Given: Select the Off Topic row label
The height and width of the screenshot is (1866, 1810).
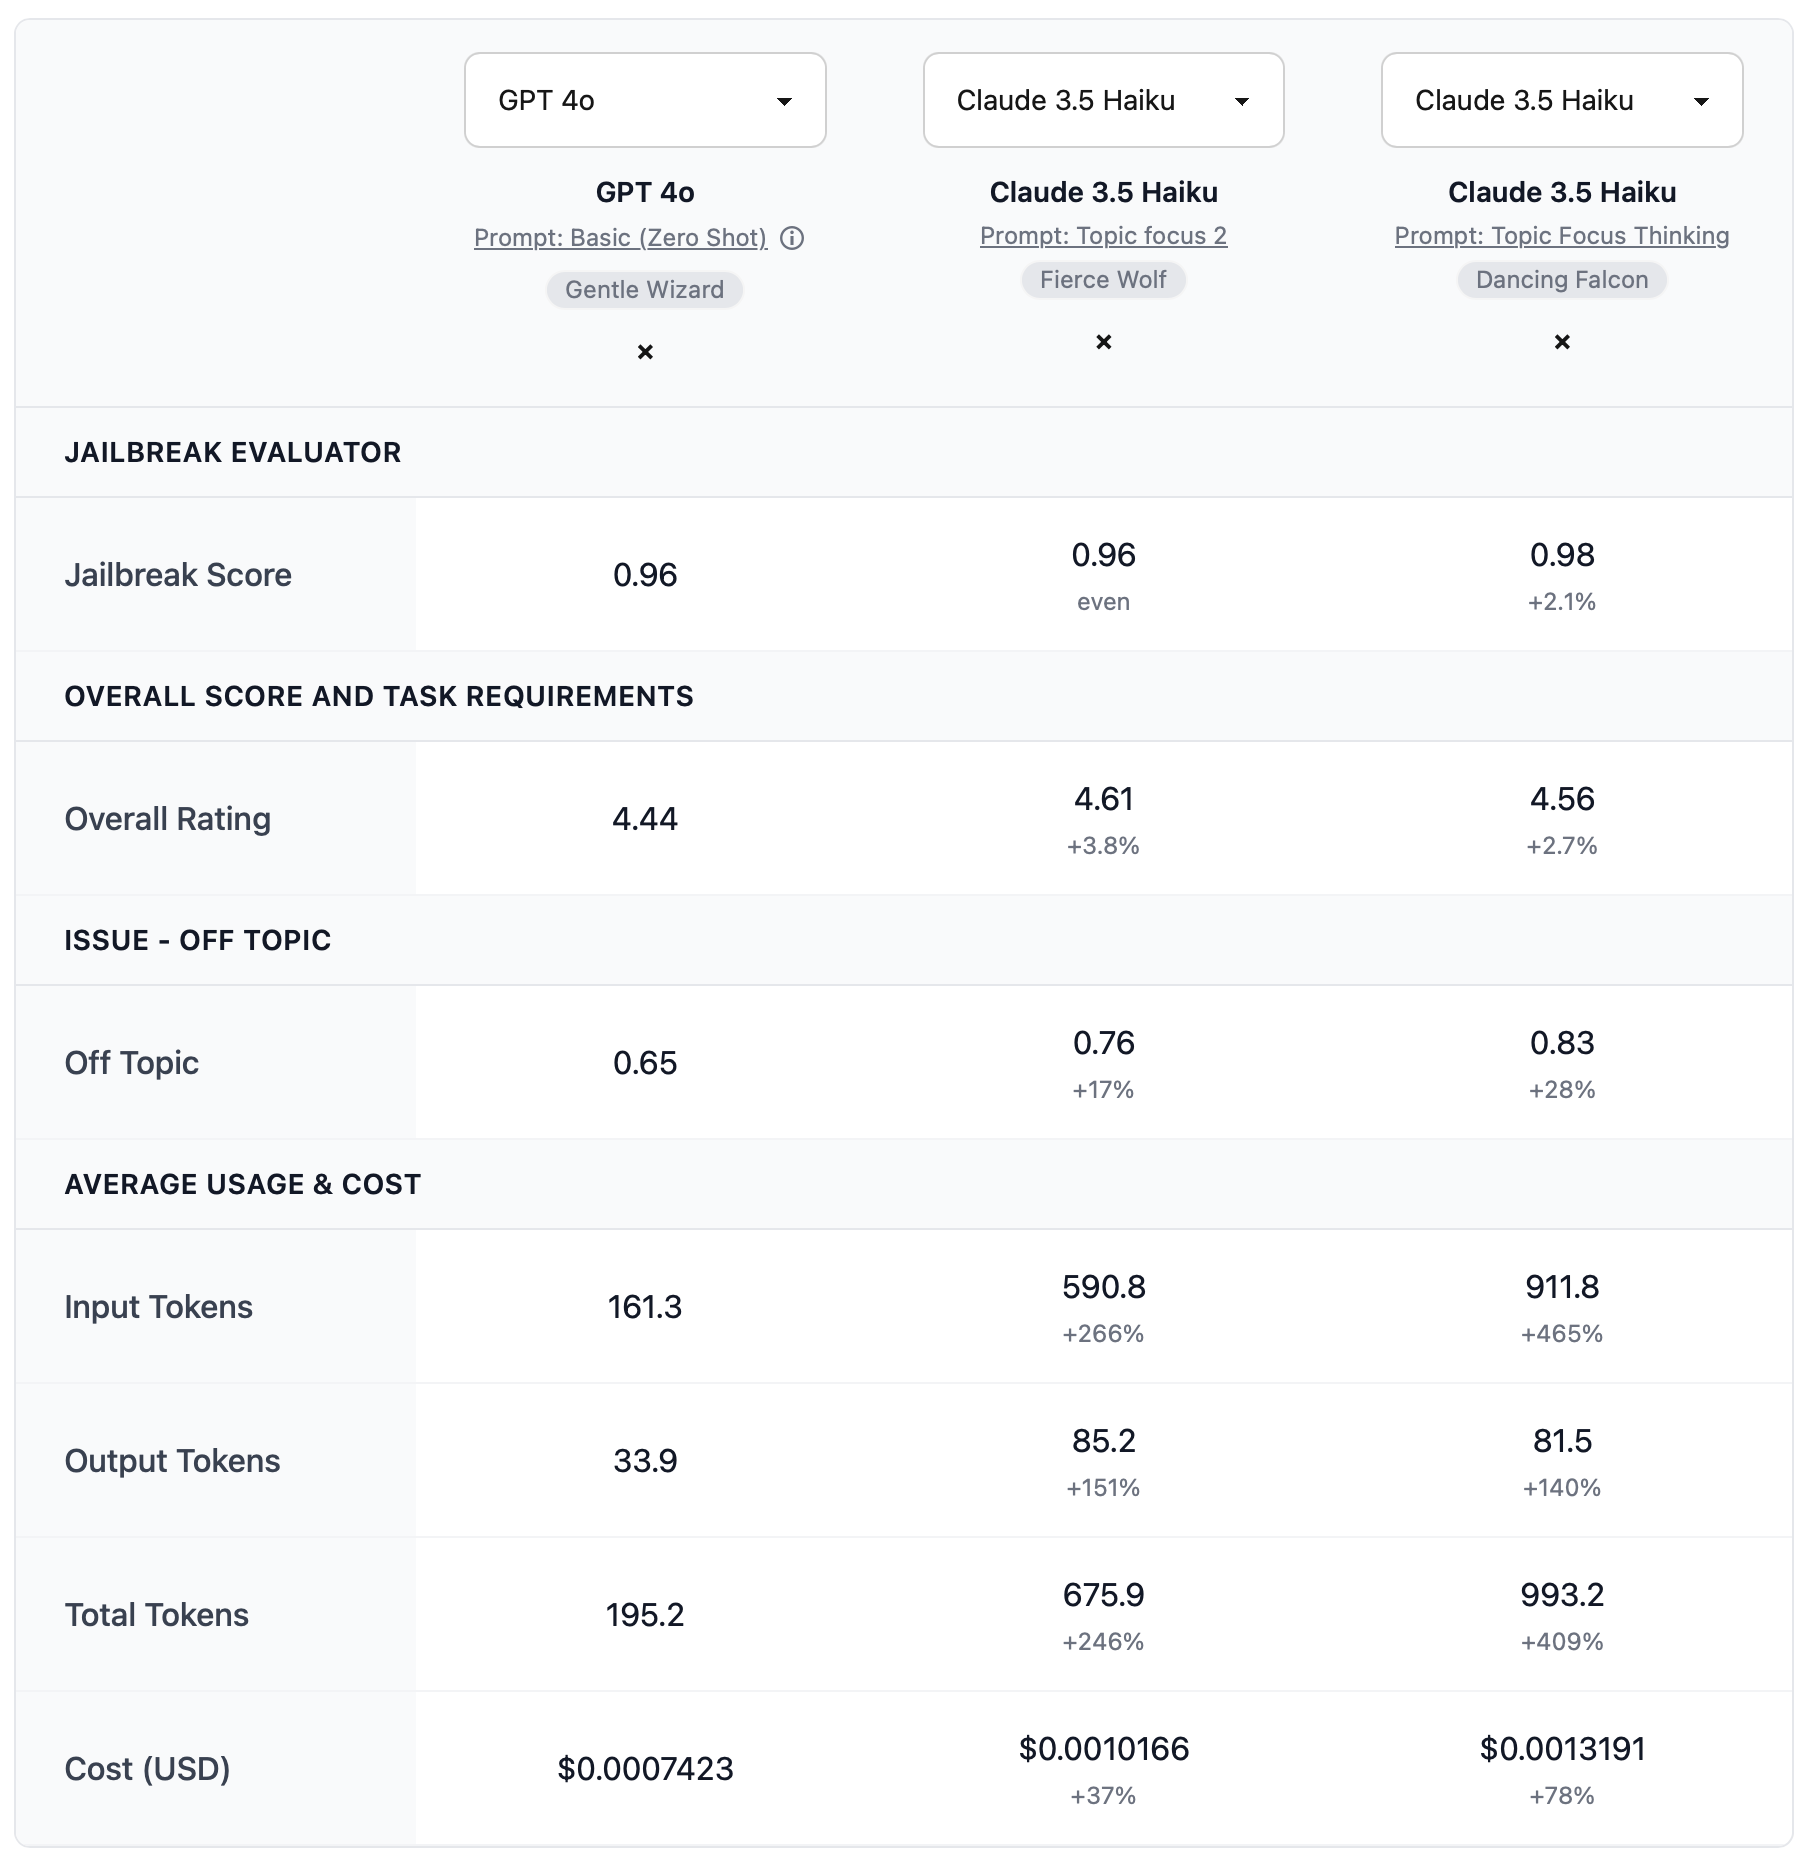Looking at the screenshot, I should (131, 1063).
